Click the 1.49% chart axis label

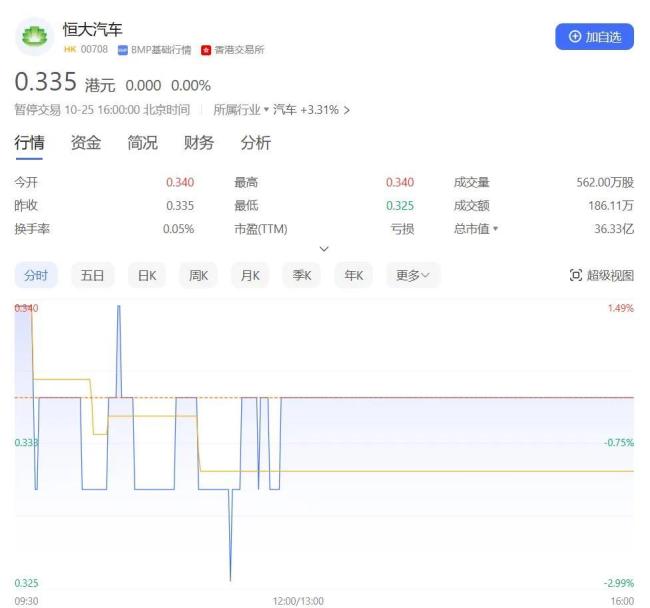point(621,308)
